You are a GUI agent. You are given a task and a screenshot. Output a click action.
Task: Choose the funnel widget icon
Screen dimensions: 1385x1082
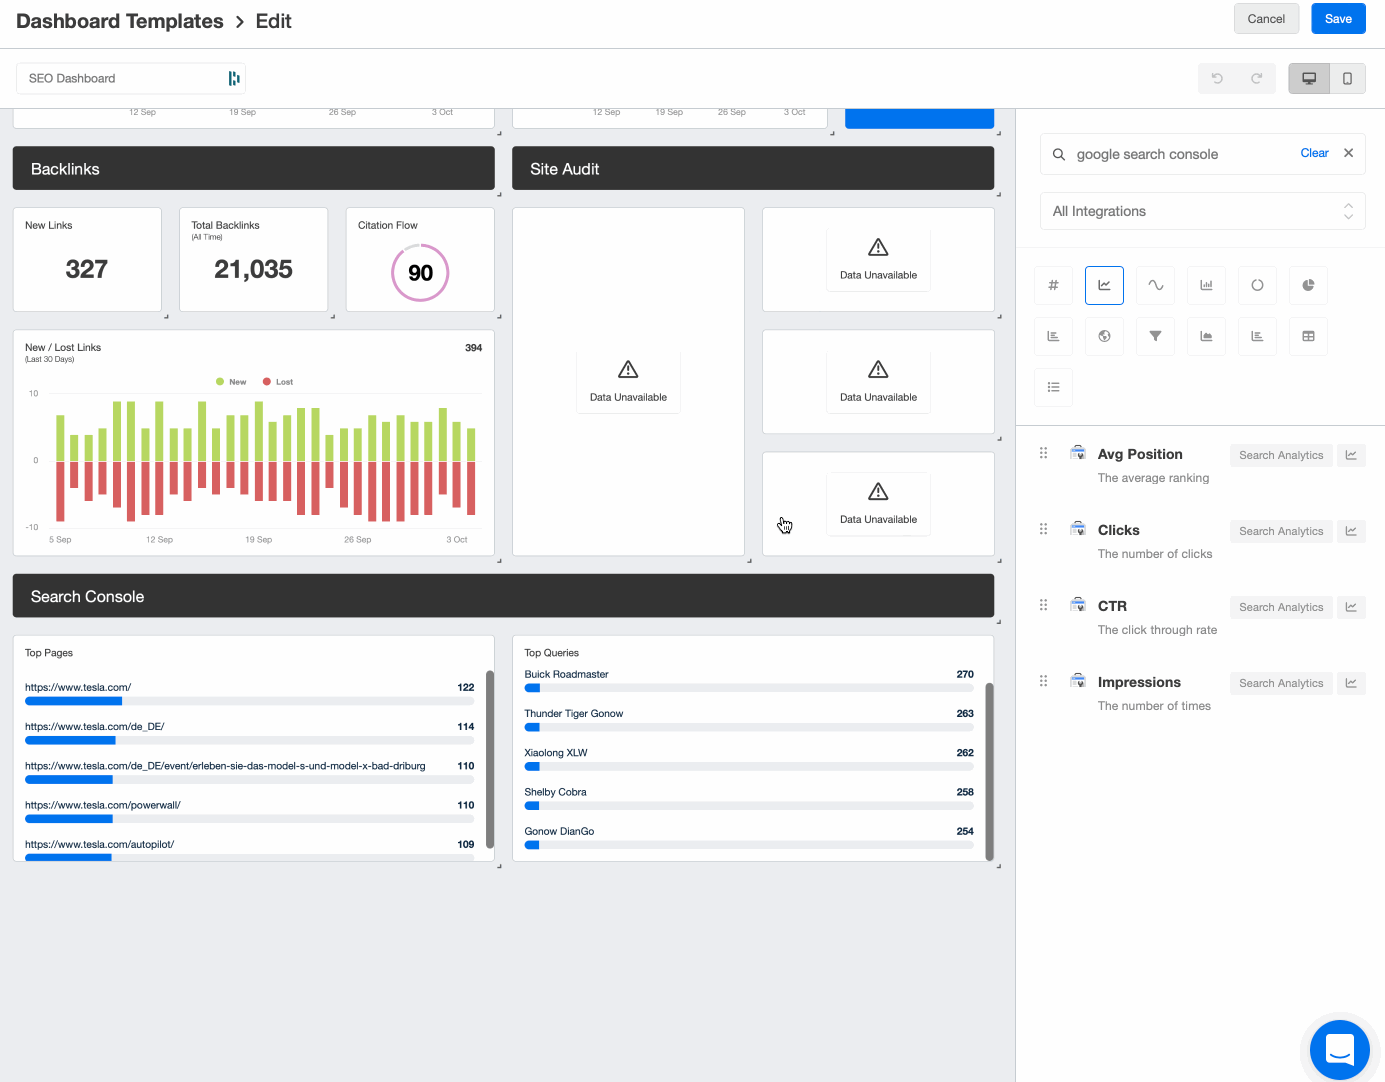(1155, 336)
